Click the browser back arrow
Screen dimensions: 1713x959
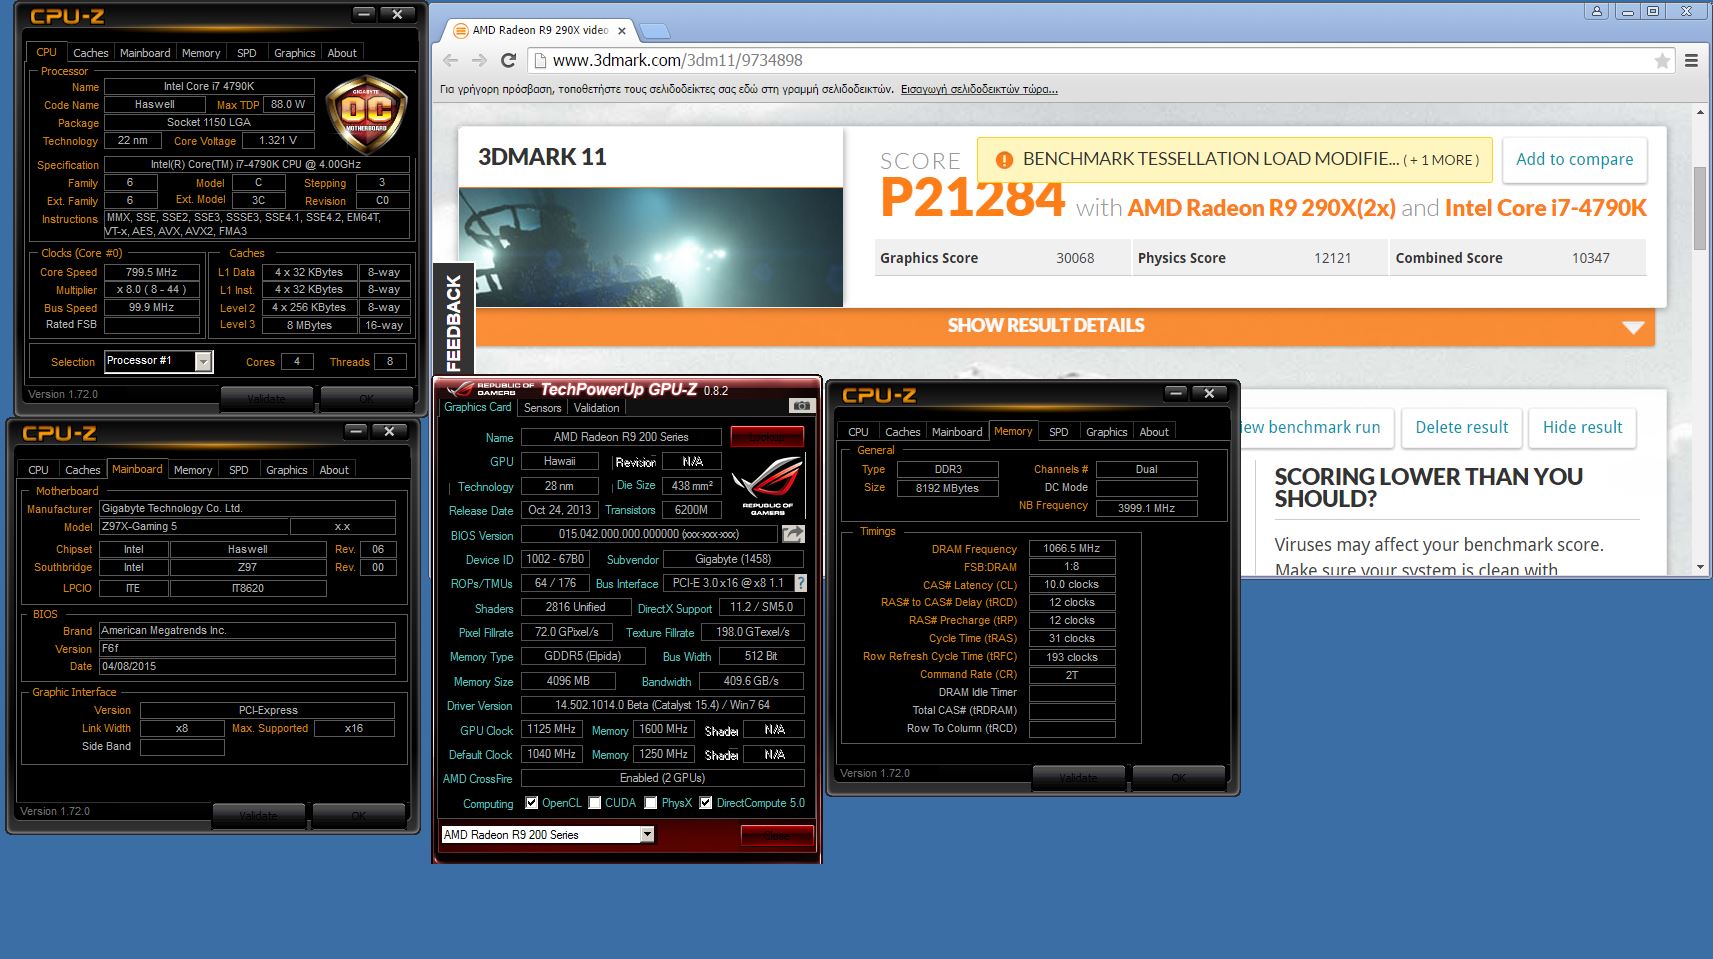[x=450, y=60]
